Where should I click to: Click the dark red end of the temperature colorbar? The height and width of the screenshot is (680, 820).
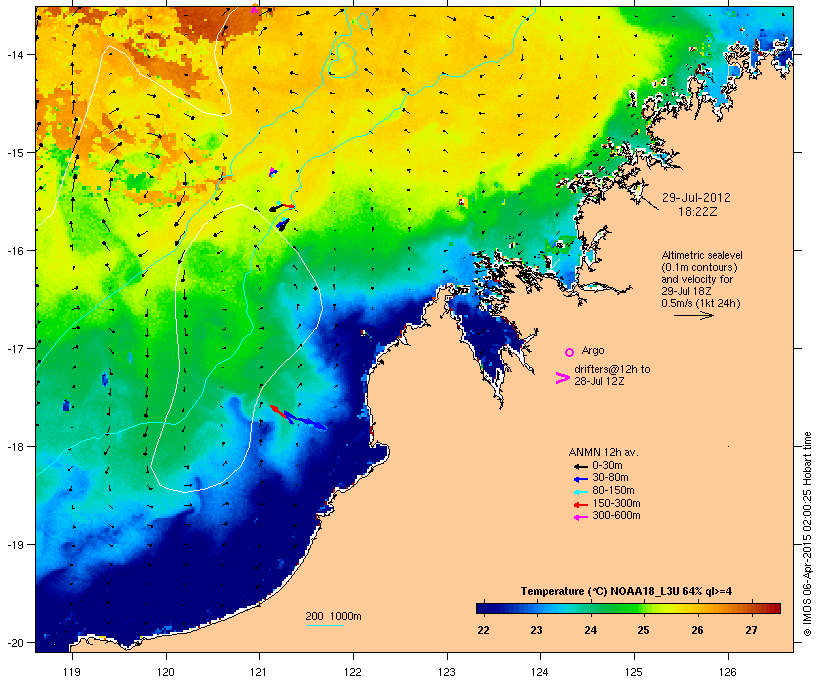pyautogui.click(x=774, y=608)
